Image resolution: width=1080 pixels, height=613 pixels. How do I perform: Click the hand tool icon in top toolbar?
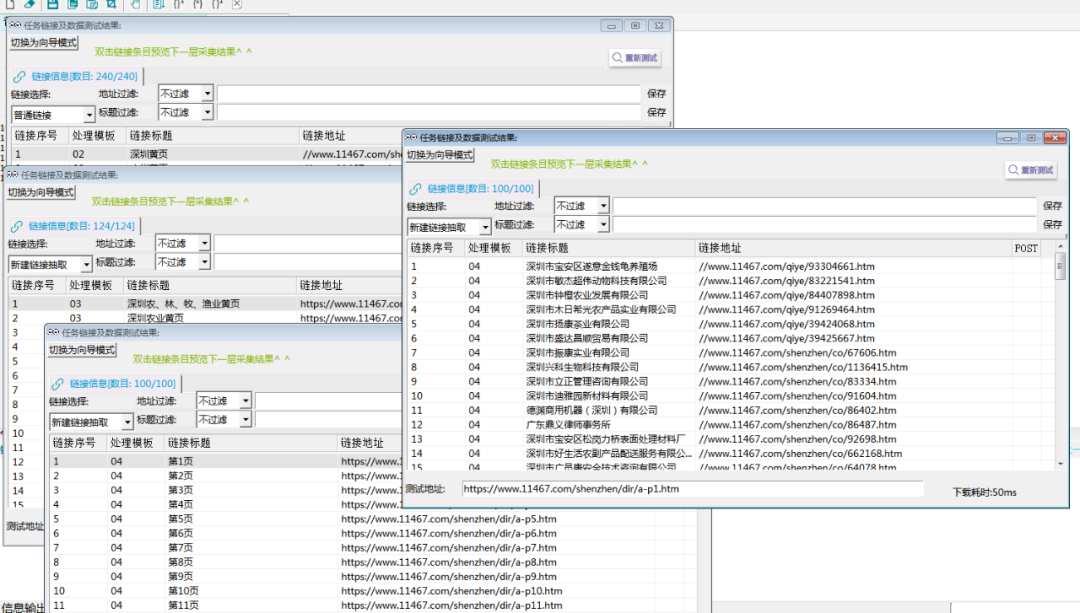tap(136, 4)
